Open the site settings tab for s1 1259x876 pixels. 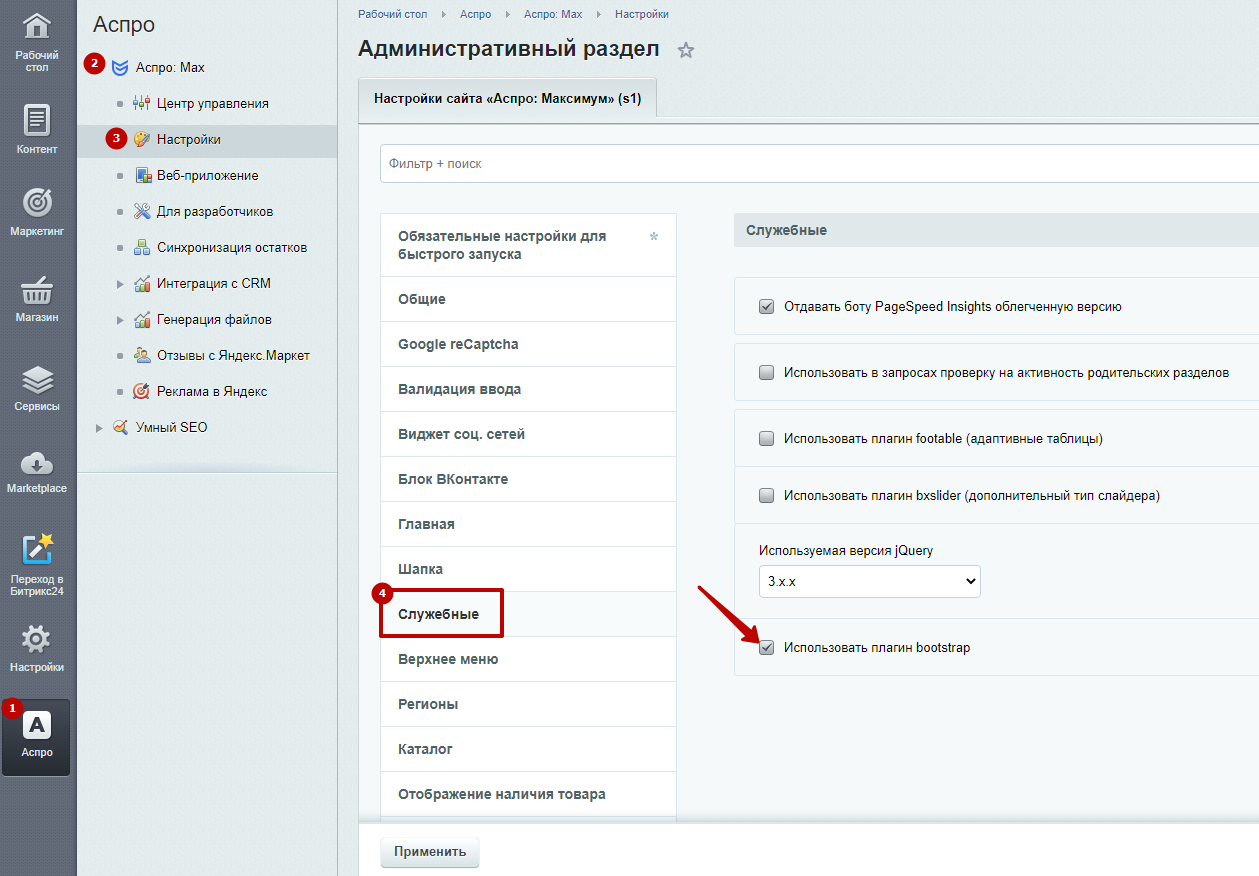(x=507, y=99)
